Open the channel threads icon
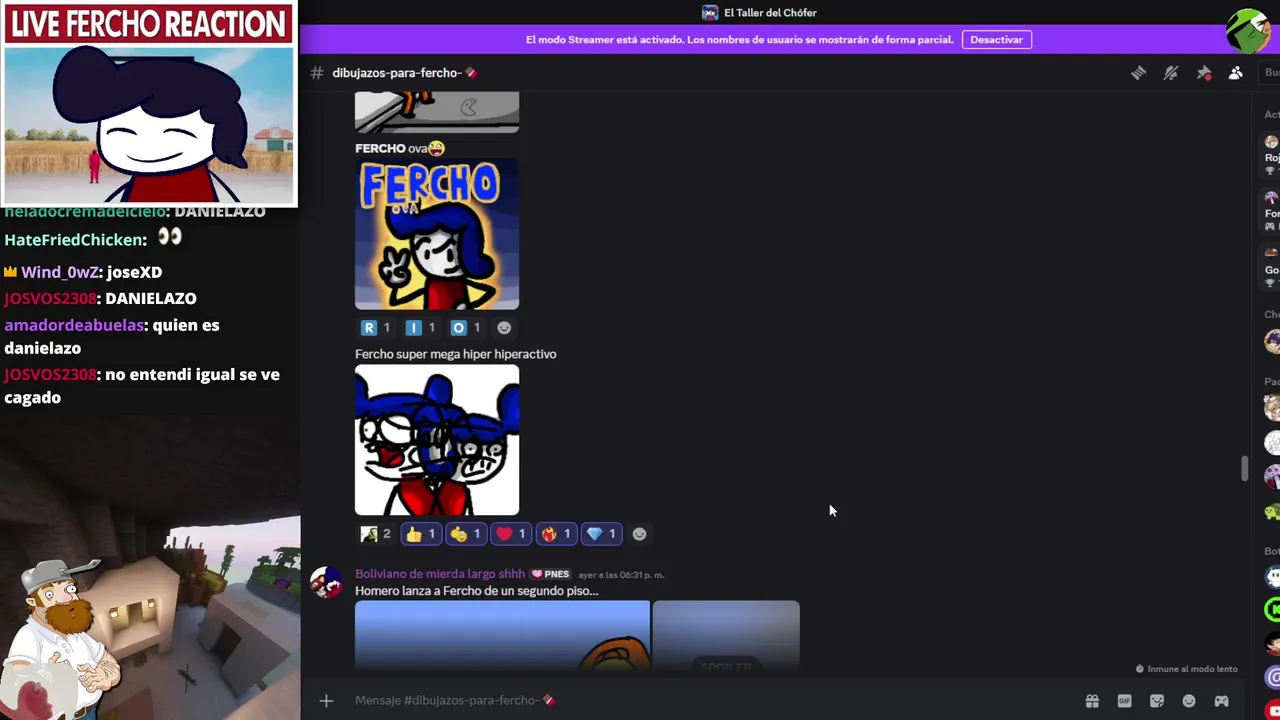The width and height of the screenshot is (1280, 720). click(x=1138, y=73)
